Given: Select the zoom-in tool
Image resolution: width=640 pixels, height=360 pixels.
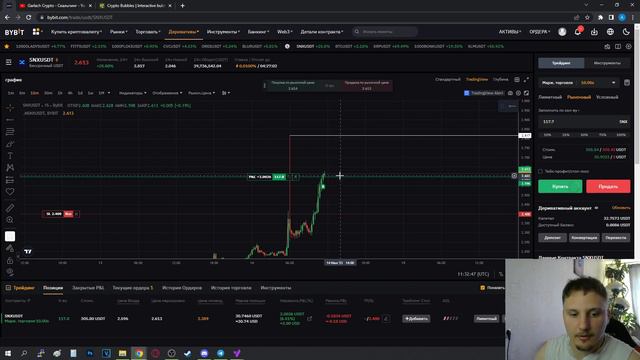Looking at the screenshot, I should pyautogui.click(x=10, y=220).
